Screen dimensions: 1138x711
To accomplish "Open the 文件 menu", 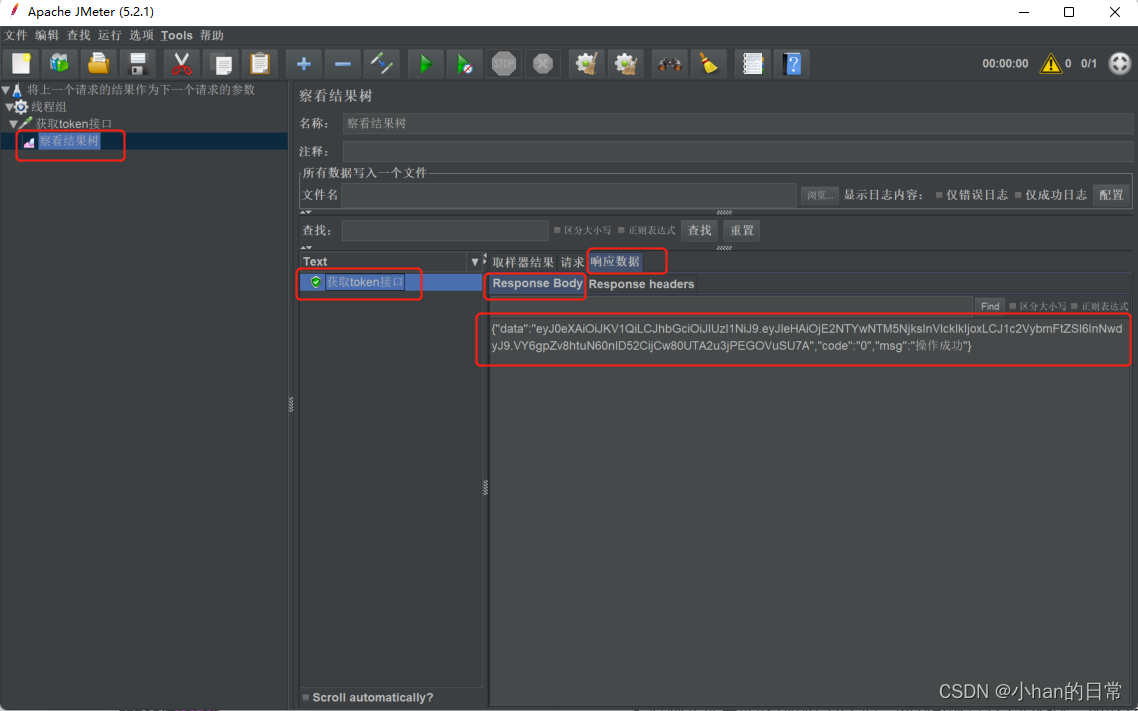I will pyautogui.click(x=15, y=36).
